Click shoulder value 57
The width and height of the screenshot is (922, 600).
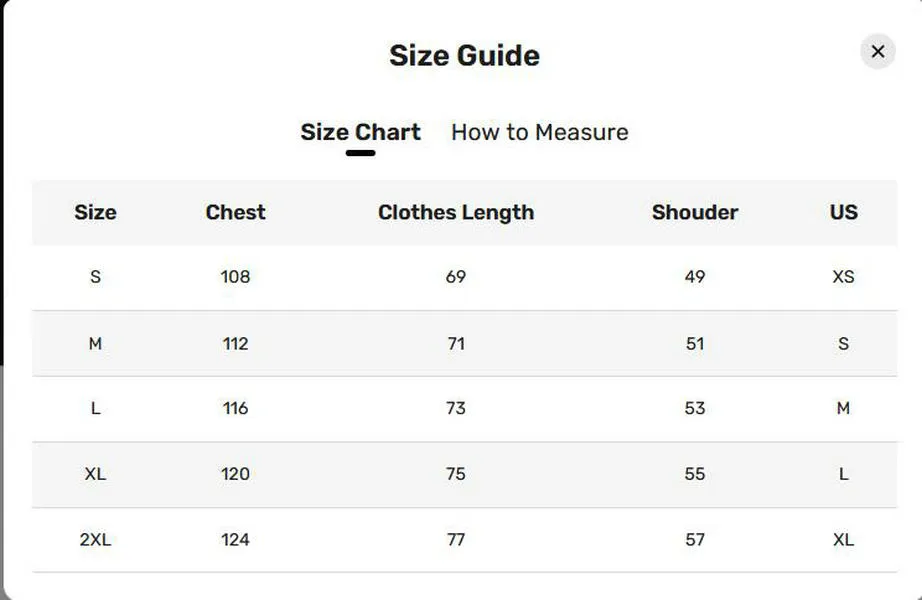click(695, 540)
